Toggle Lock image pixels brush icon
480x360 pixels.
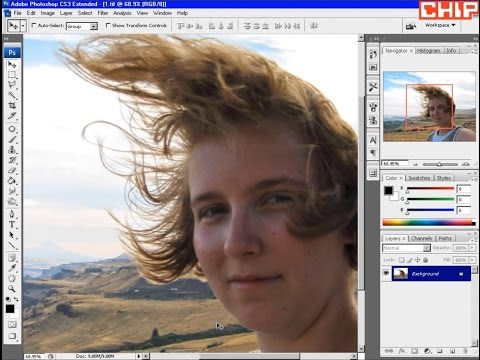[x=410, y=260]
